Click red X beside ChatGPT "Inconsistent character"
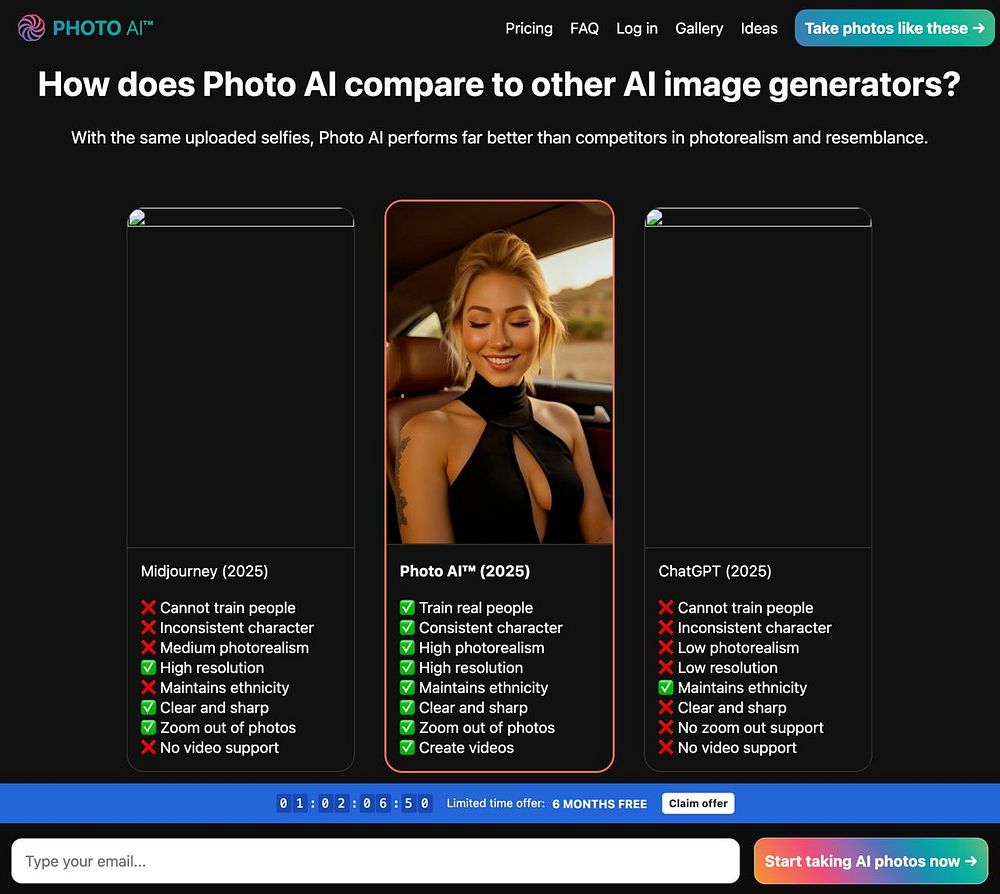Viewport: 1000px width, 894px height. 666,627
